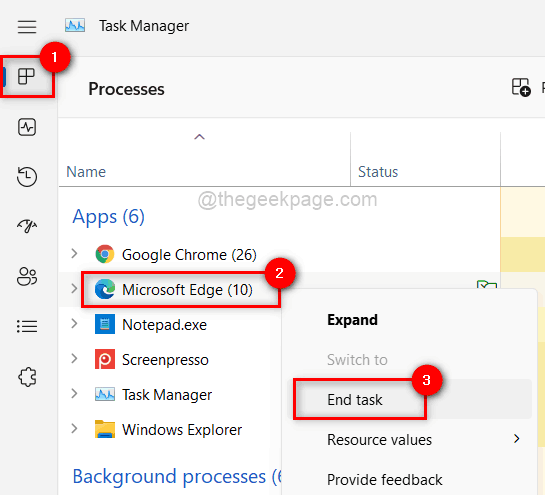Click the Run new task icon

pos(521,87)
